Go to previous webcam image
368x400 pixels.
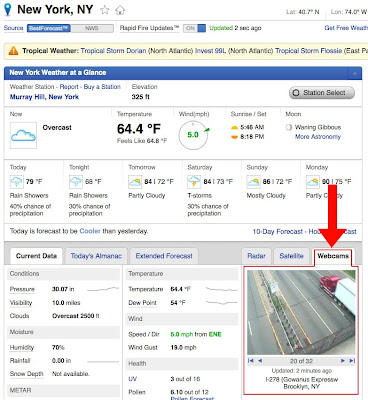pyautogui.click(x=260, y=361)
